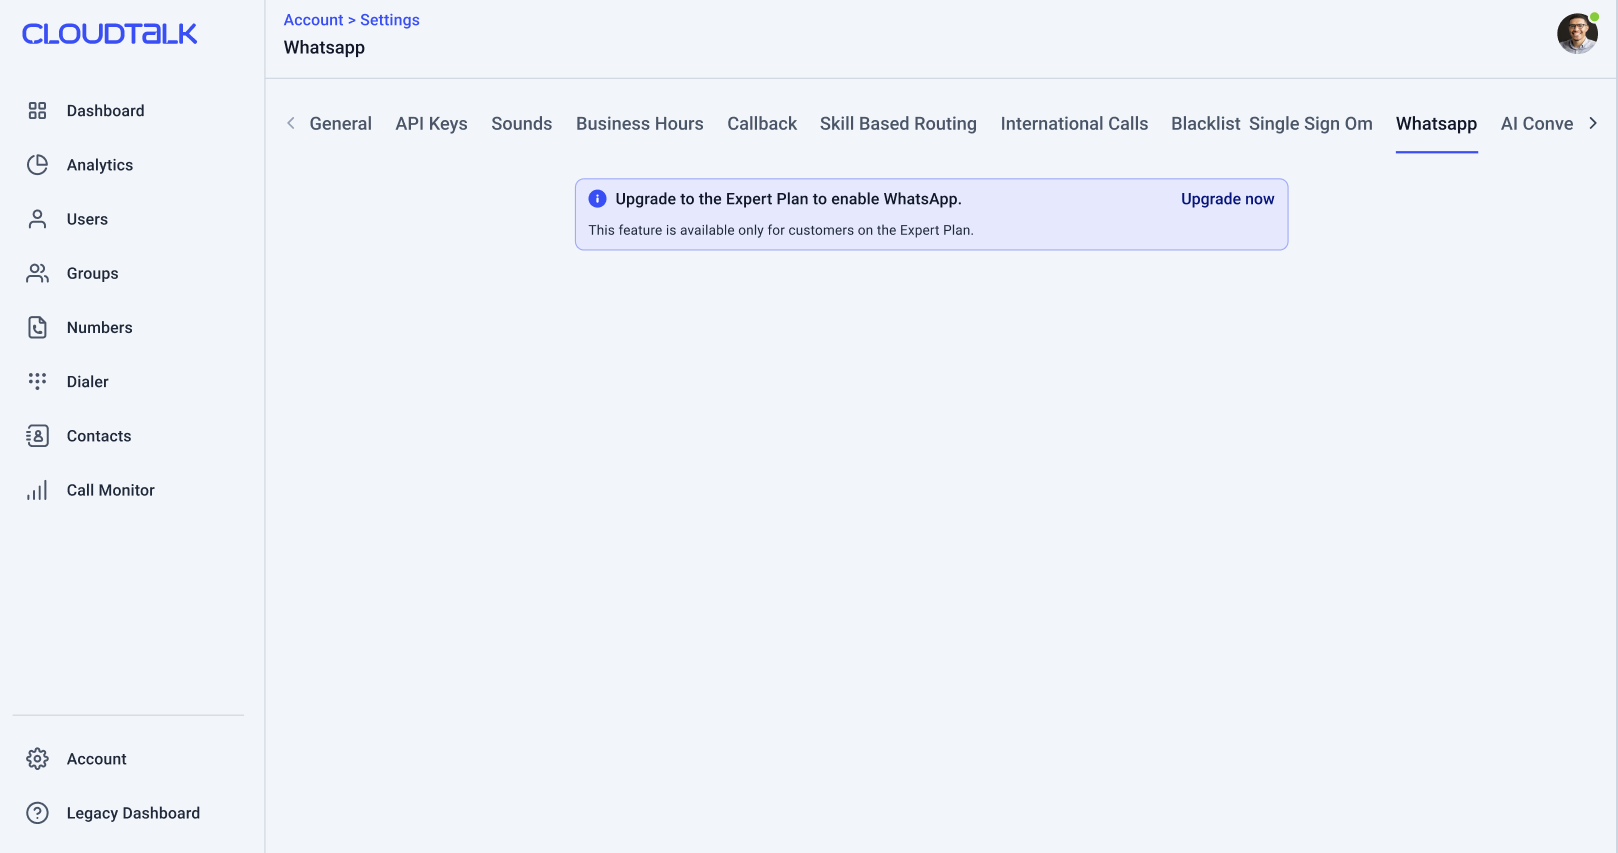Click the Call Monitor bars icon
The height and width of the screenshot is (853, 1618).
pyautogui.click(x=37, y=490)
